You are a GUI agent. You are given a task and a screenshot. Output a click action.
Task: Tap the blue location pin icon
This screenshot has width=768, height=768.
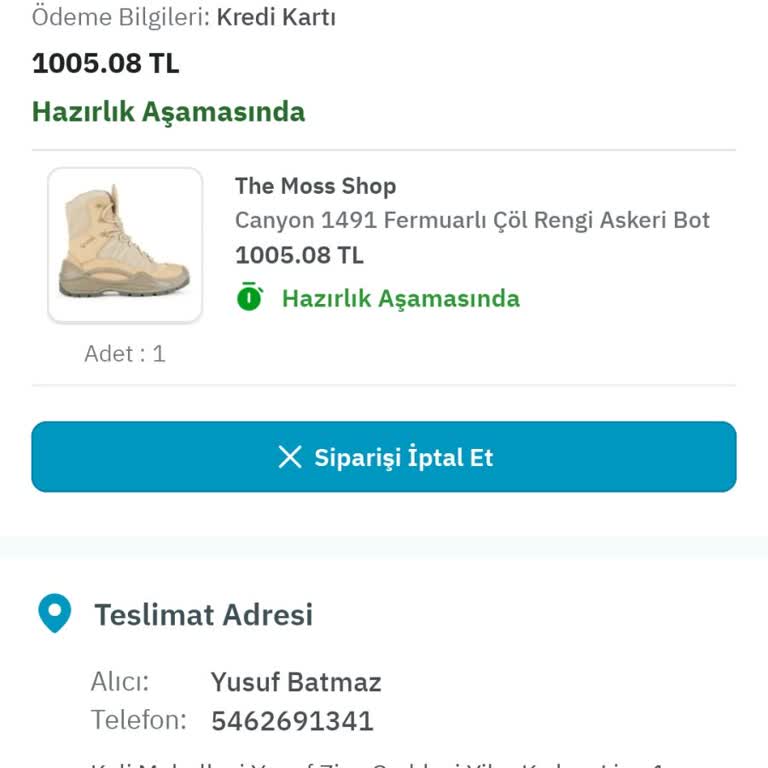54,613
